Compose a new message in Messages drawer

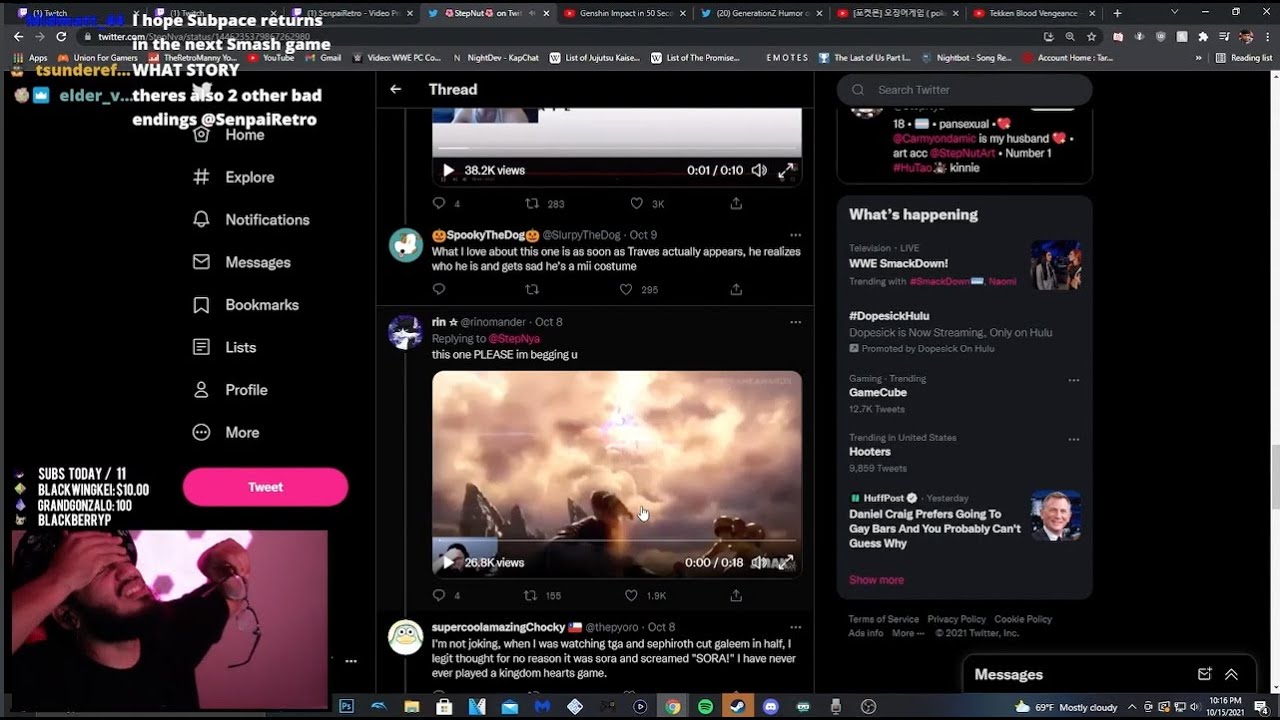click(x=1205, y=674)
